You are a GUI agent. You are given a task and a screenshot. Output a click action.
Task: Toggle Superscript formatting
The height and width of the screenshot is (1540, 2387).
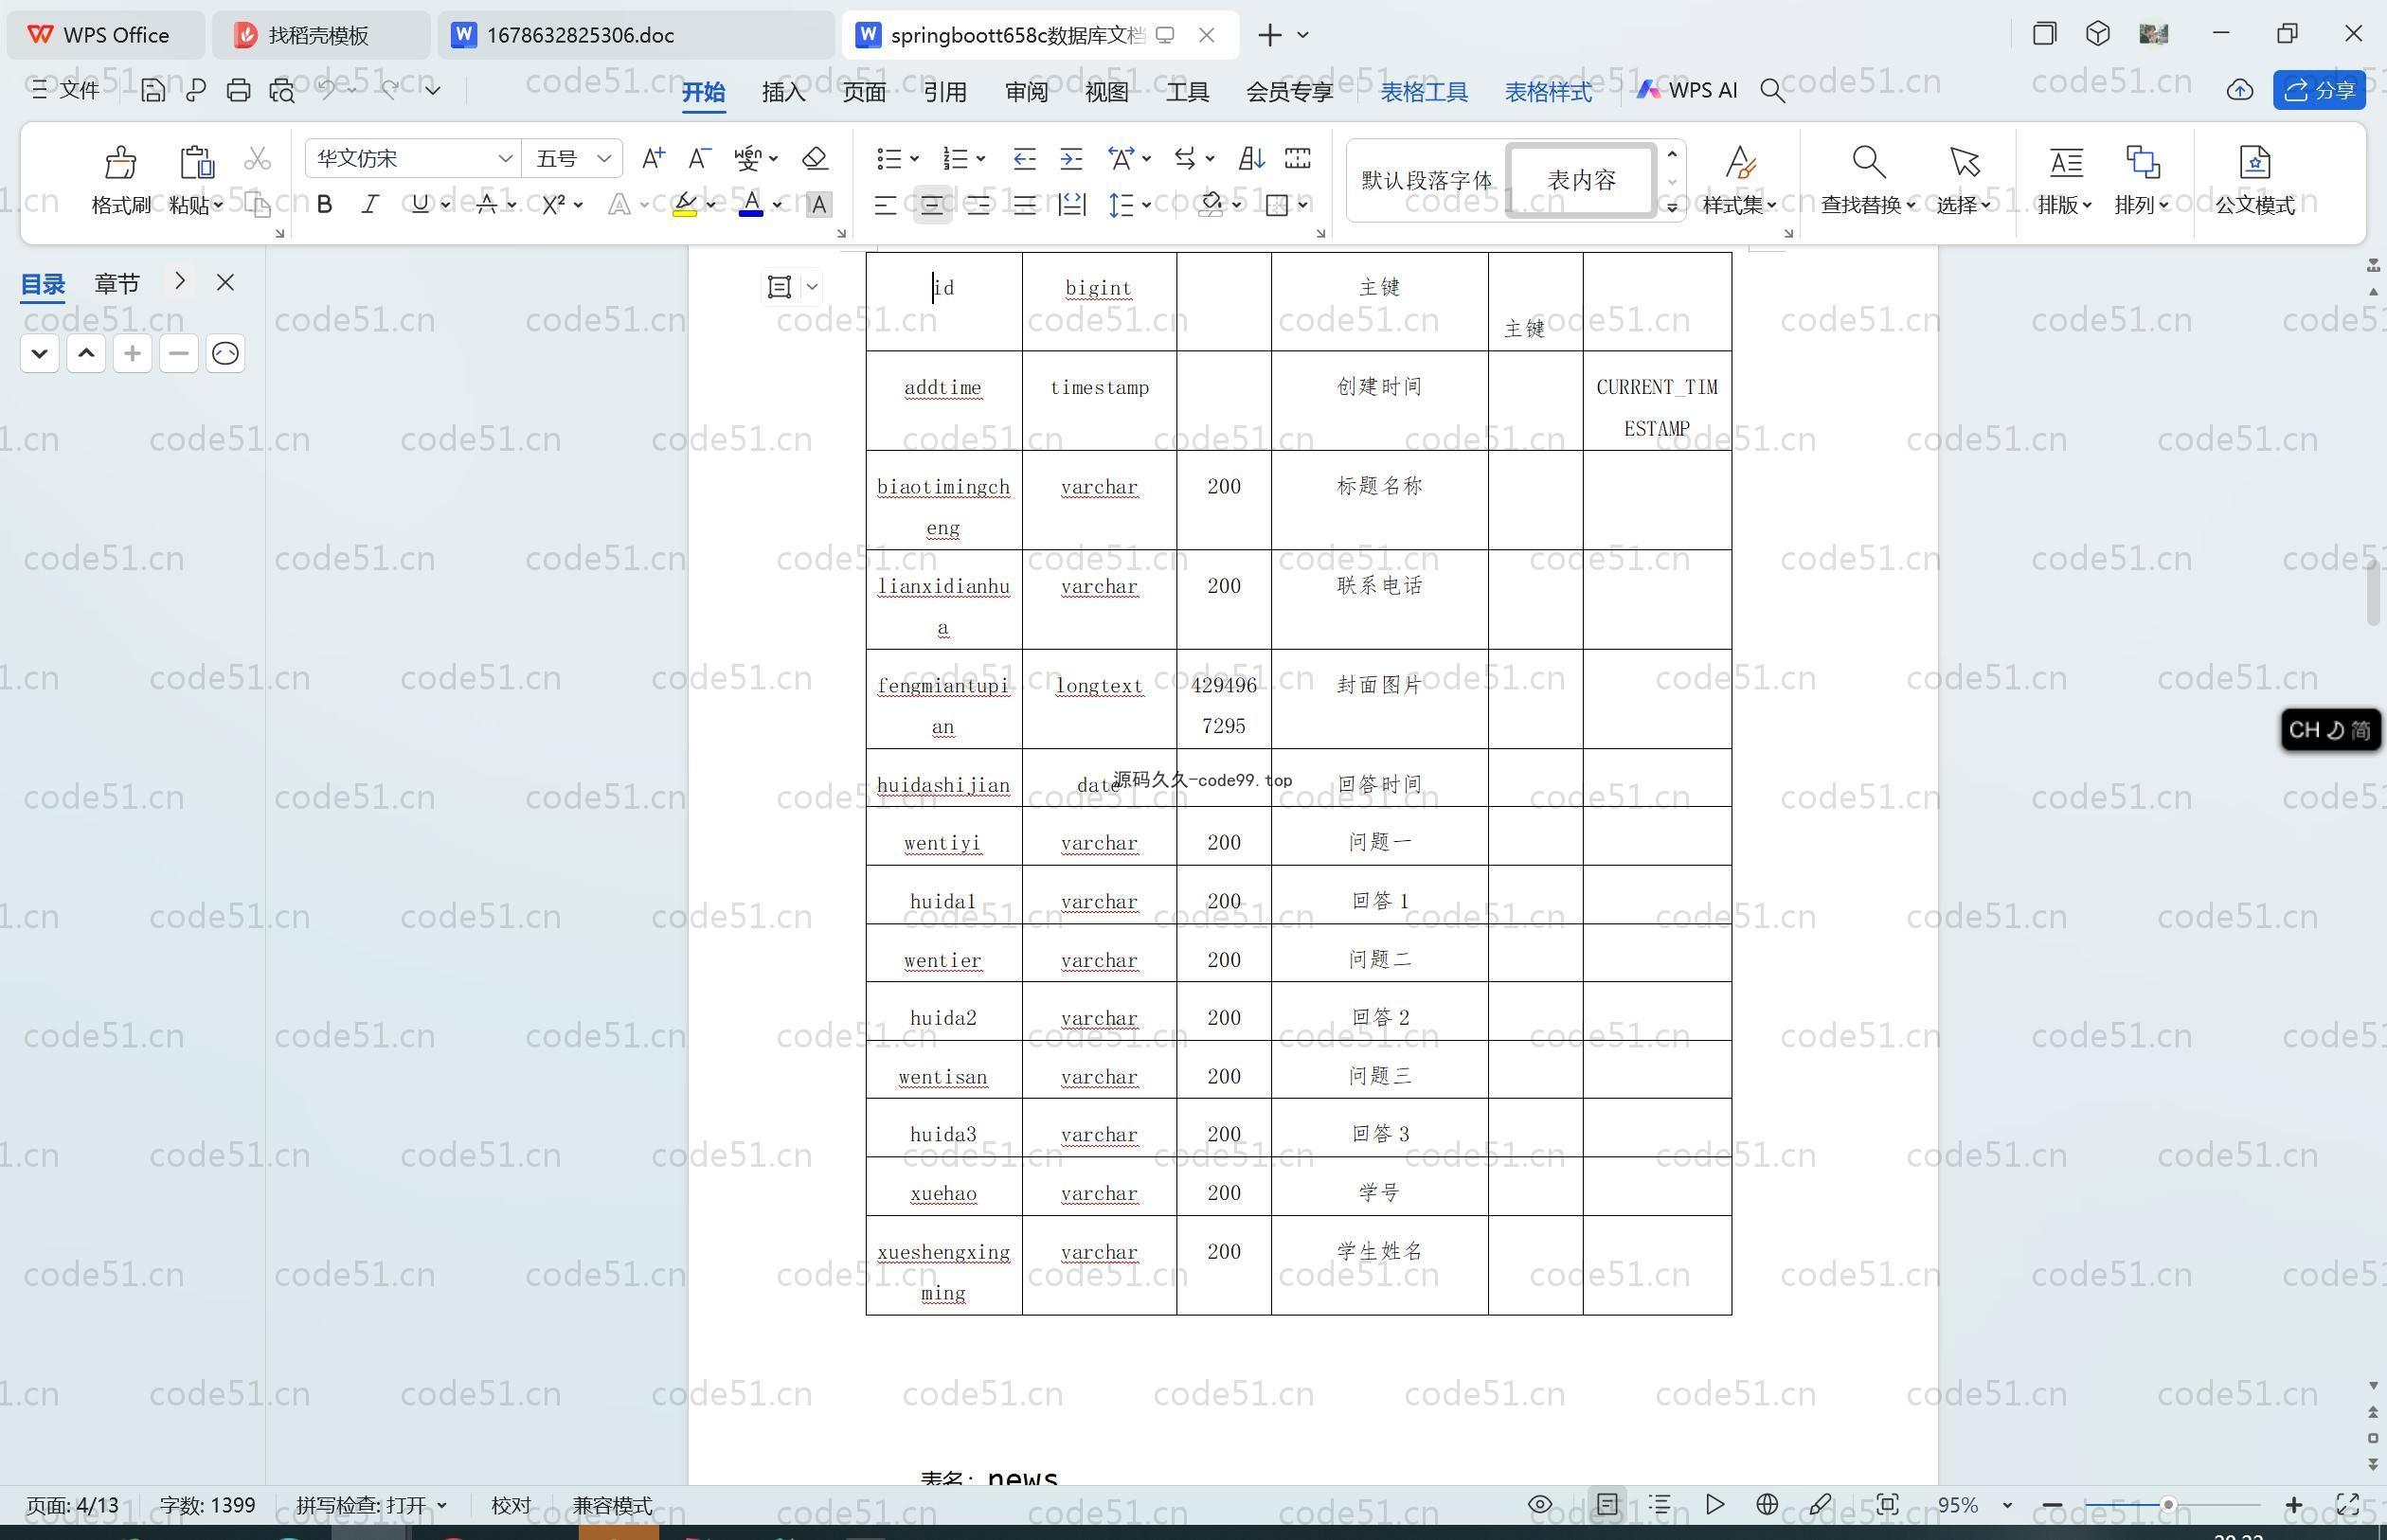(x=554, y=204)
